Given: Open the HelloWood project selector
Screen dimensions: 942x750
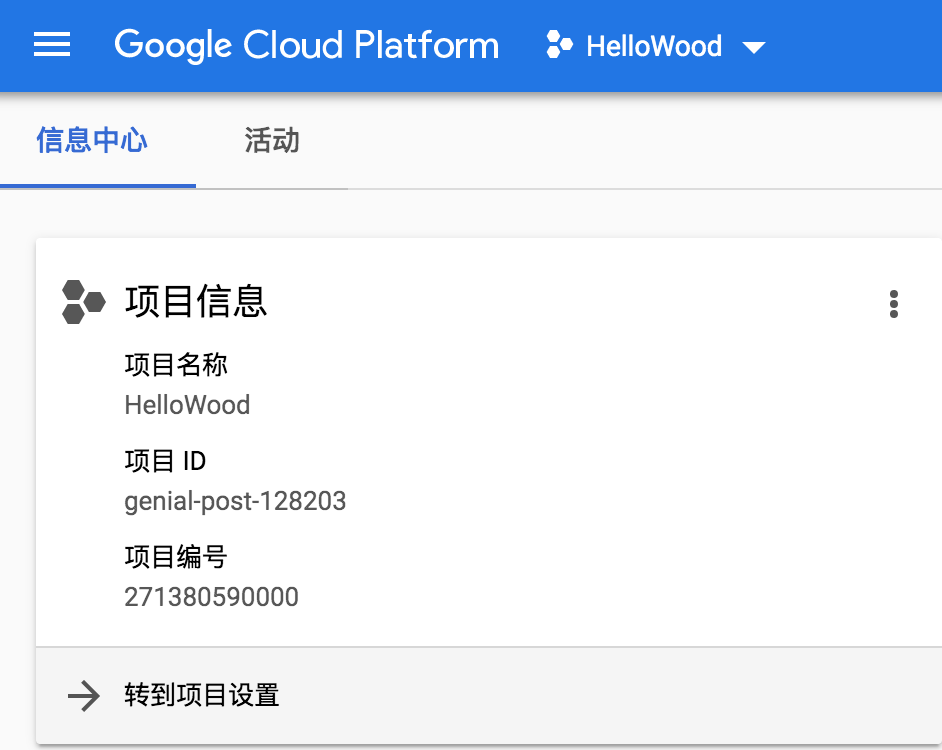Looking at the screenshot, I should (655, 46).
